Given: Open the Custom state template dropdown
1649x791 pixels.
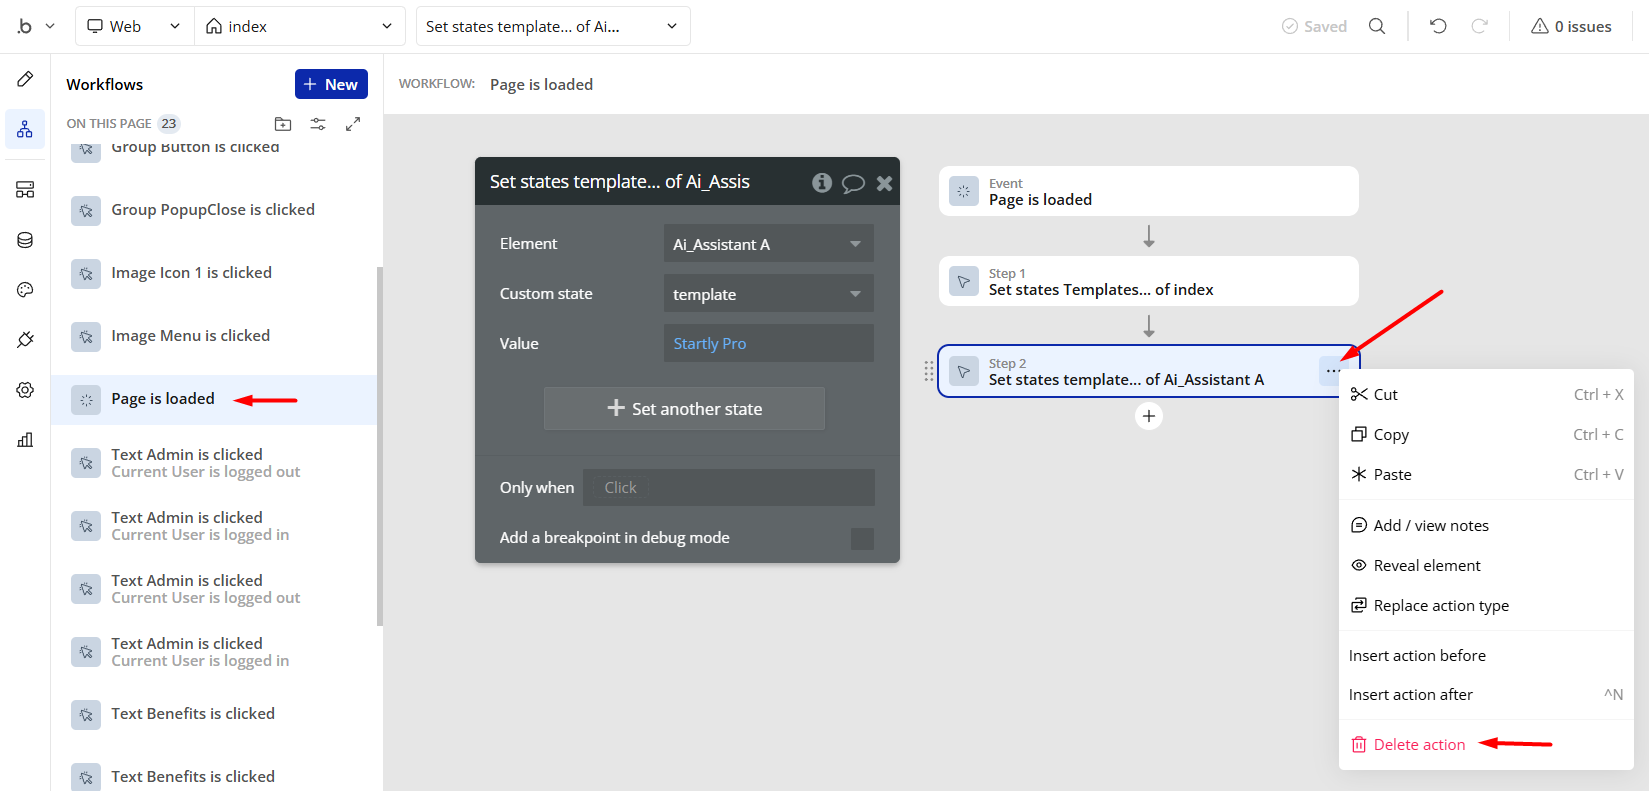Looking at the screenshot, I should click(768, 294).
